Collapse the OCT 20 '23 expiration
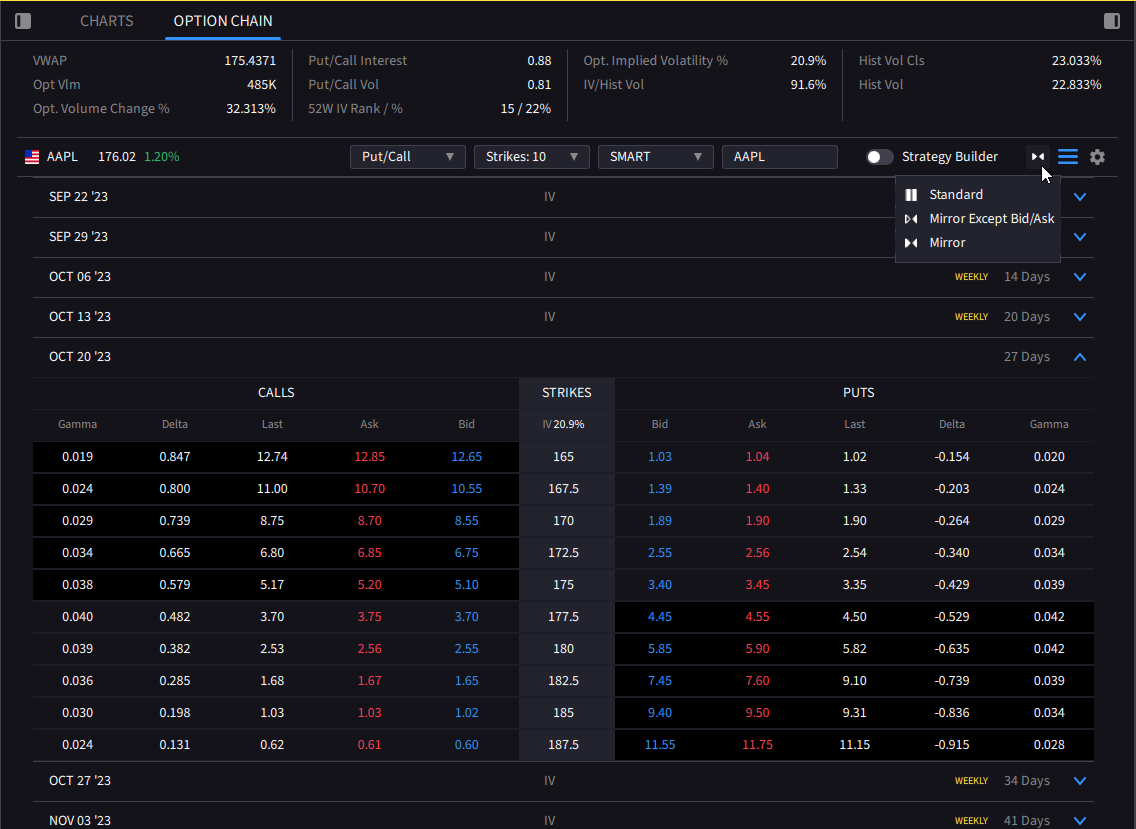The width and height of the screenshot is (1136, 829). pyautogui.click(x=1079, y=357)
